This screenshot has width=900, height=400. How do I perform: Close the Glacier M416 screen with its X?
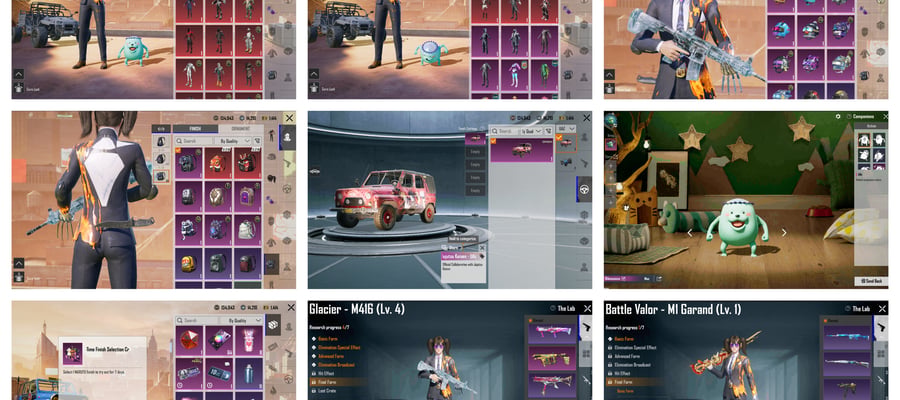(x=587, y=308)
